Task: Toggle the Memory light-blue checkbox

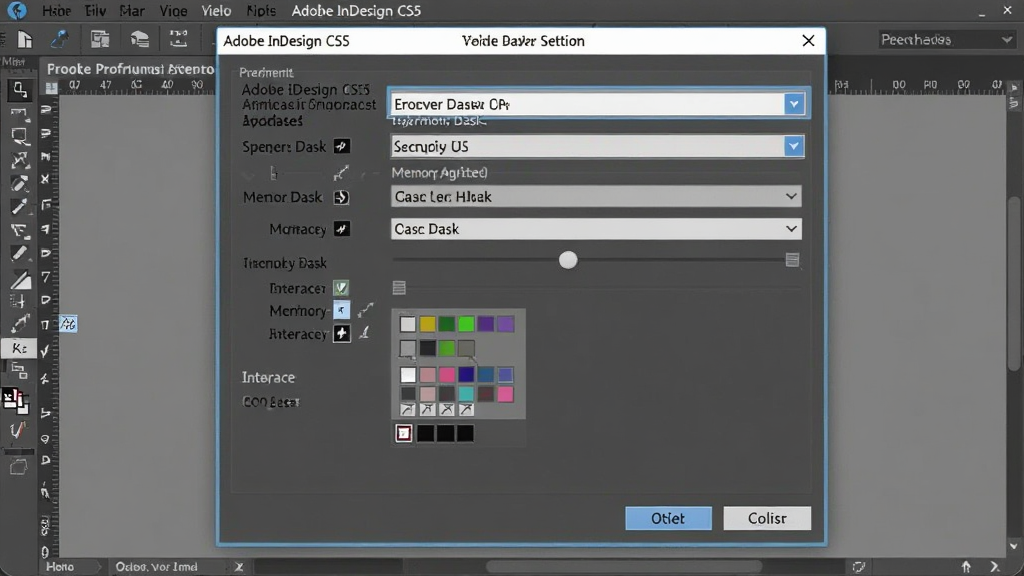Action: point(341,310)
